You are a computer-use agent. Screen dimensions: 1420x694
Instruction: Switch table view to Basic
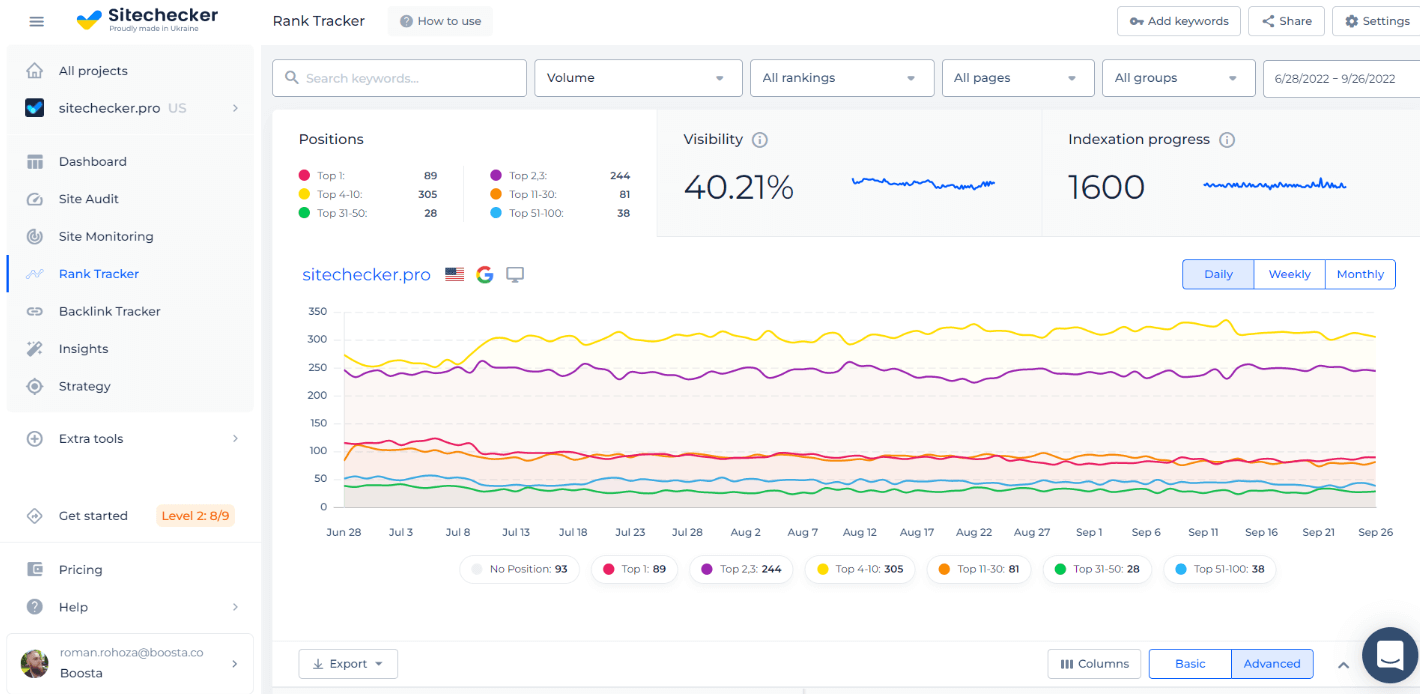tap(1190, 664)
